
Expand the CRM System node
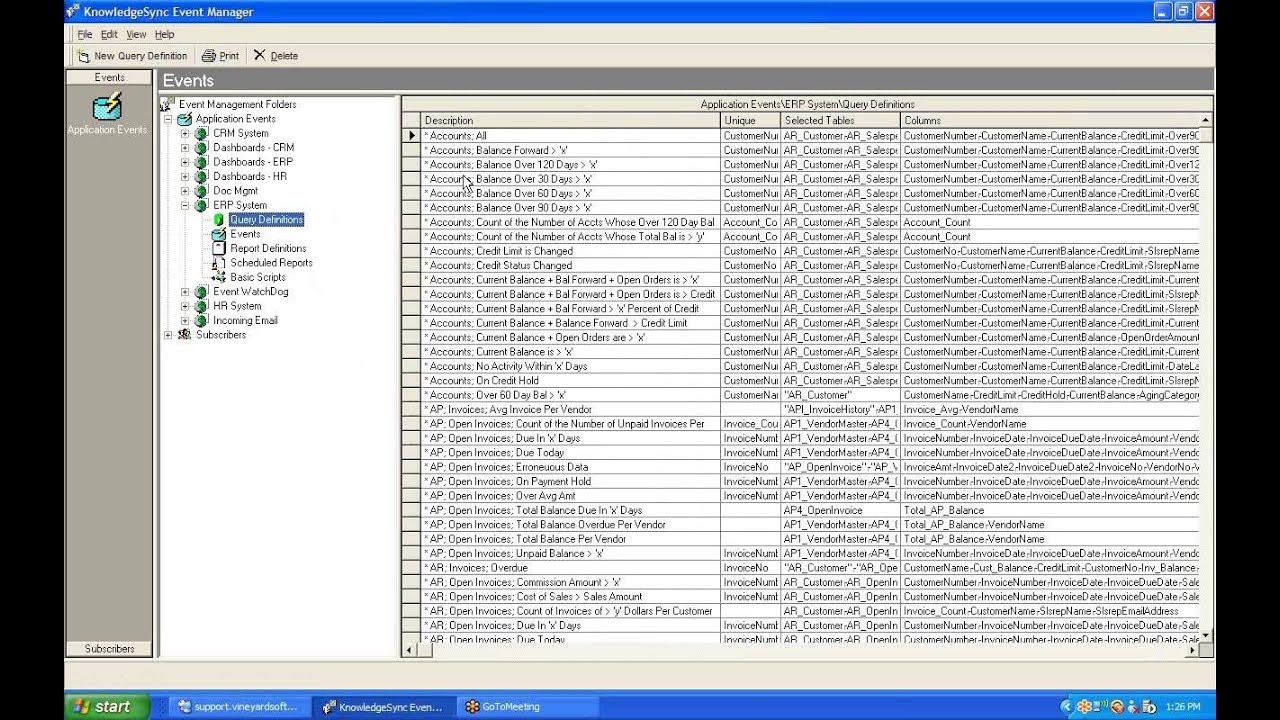click(x=185, y=133)
